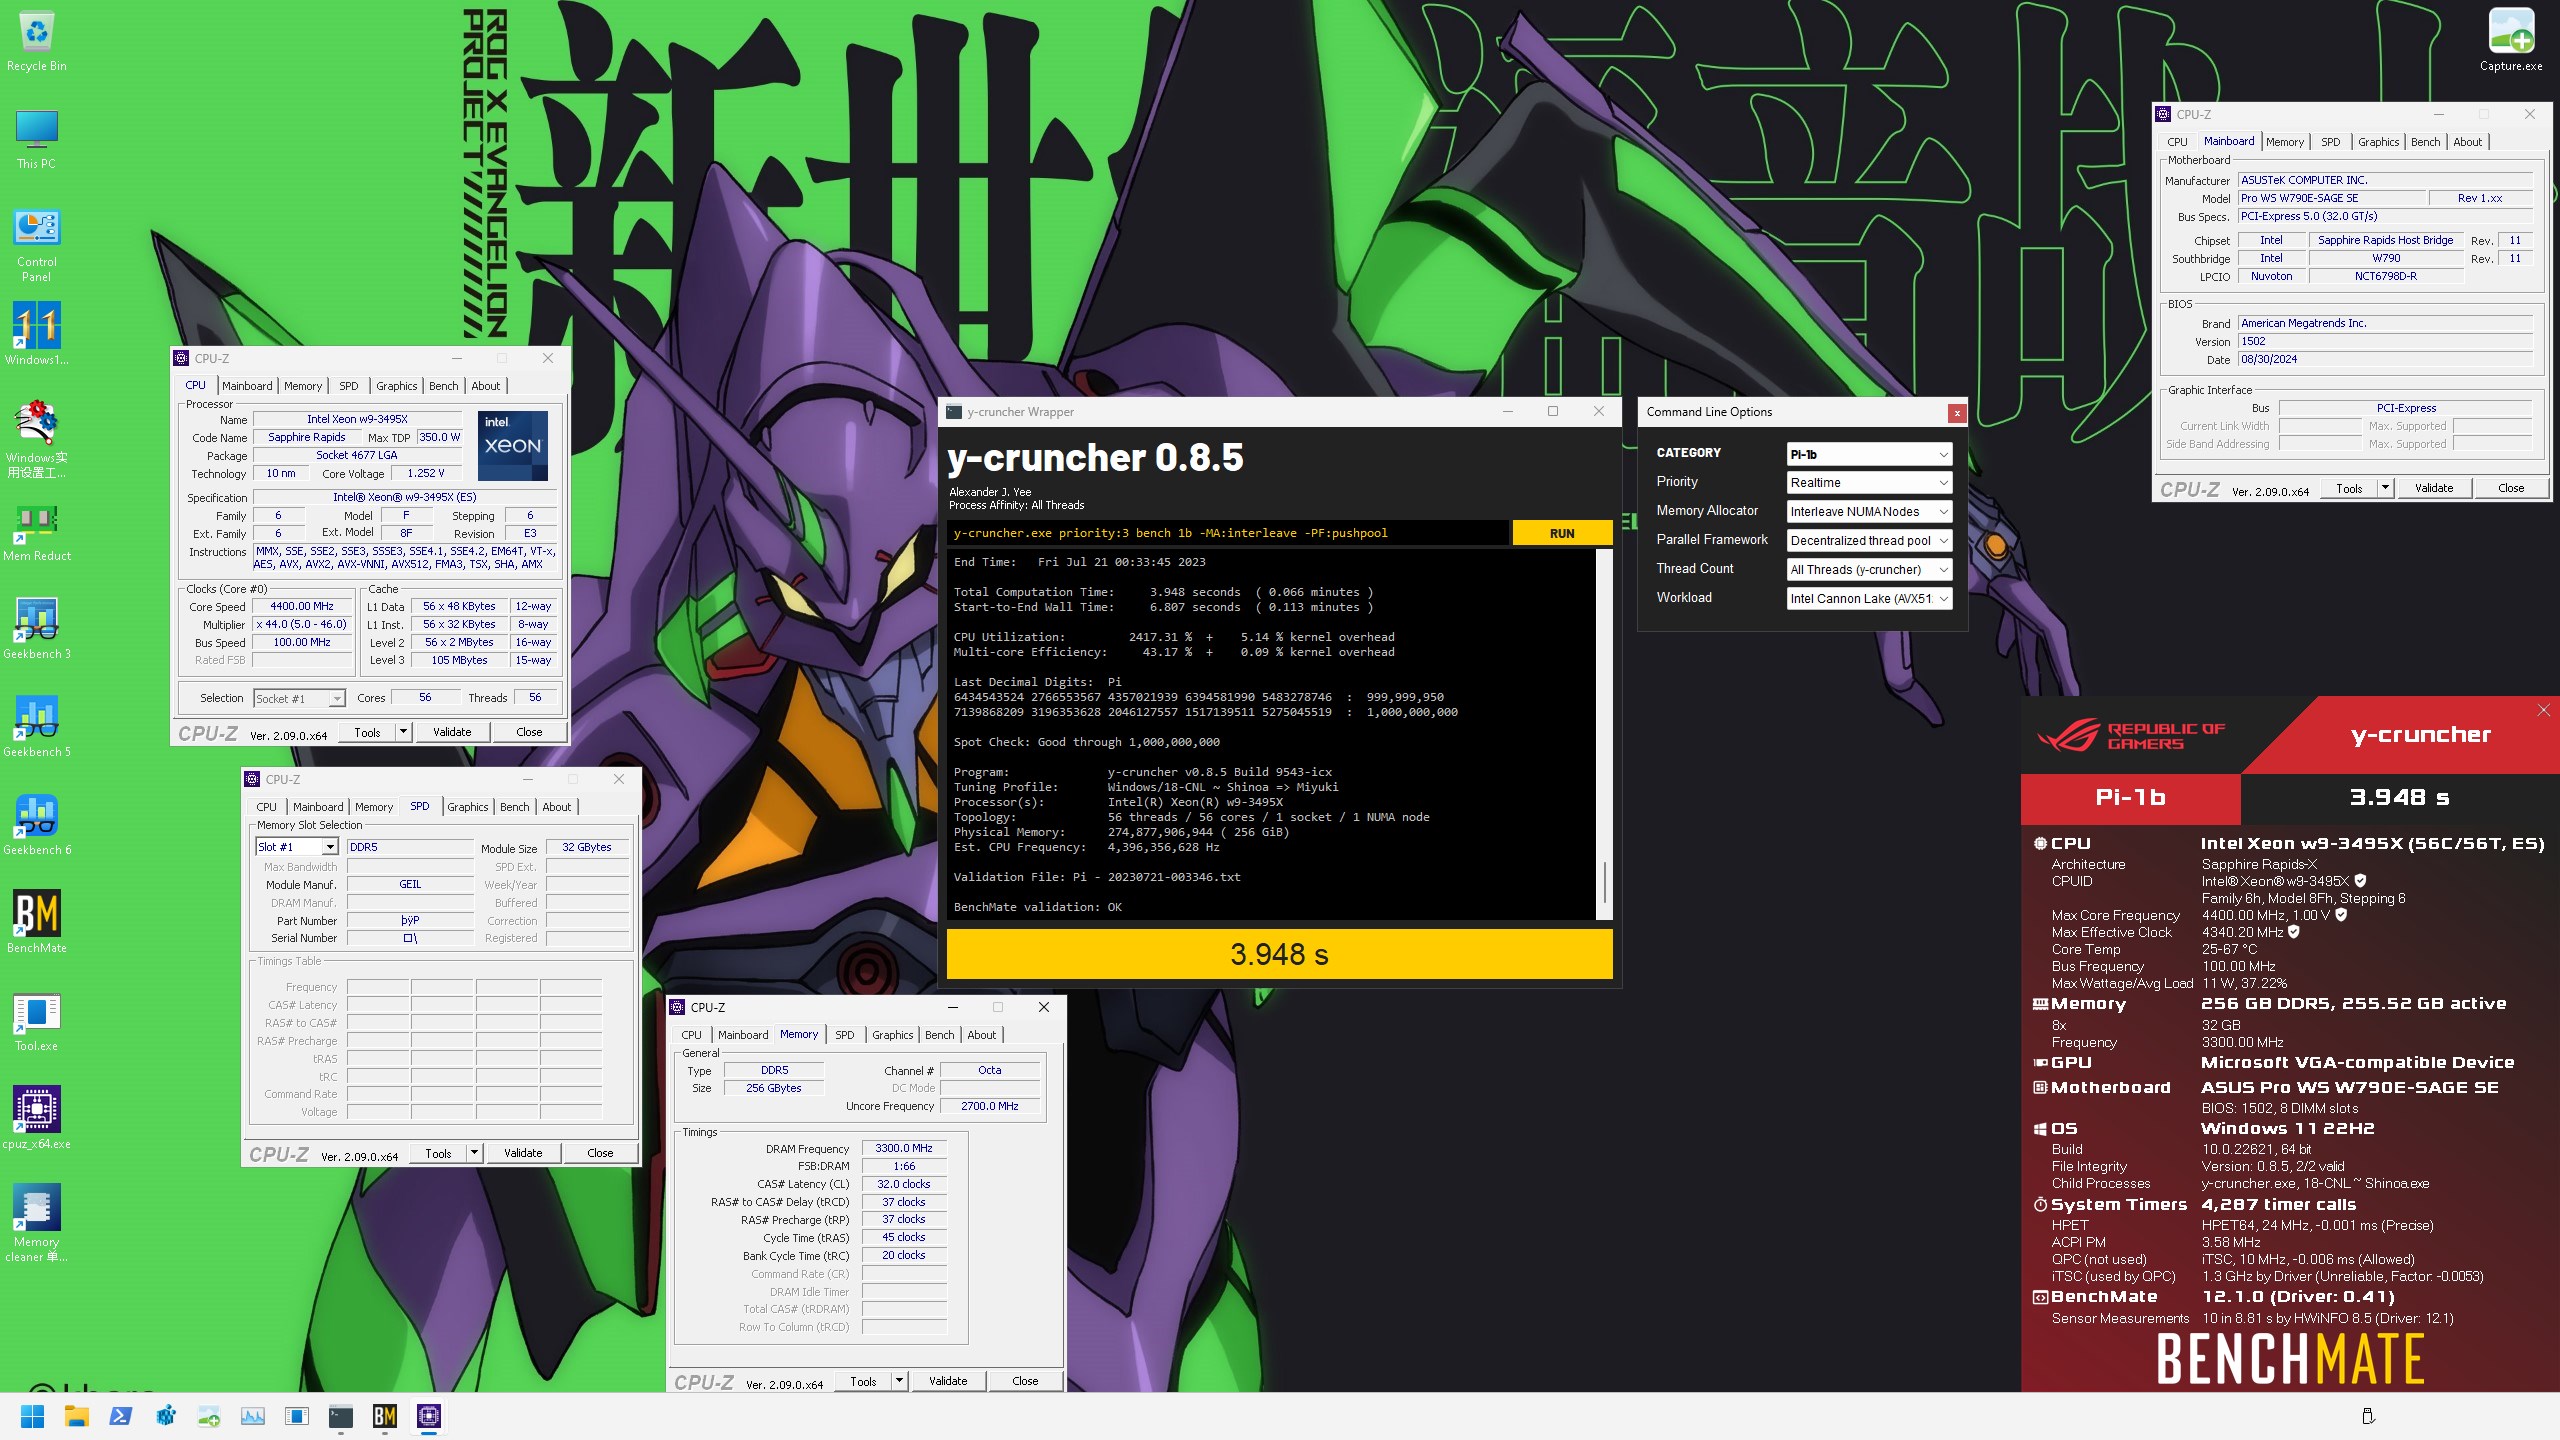Click the yellow RUN button
Viewport: 2560px width, 1440px height.
(x=1562, y=533)
